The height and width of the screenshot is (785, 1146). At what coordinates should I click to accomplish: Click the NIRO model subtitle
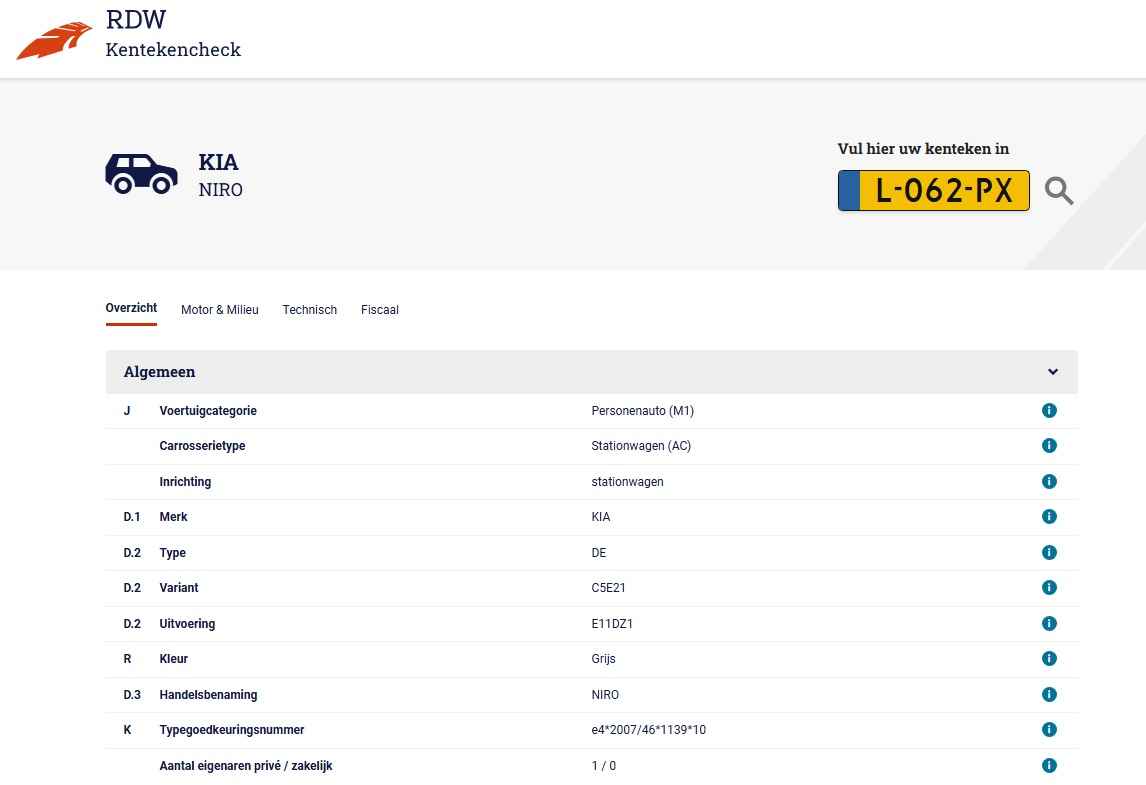[x=220, y=189]
